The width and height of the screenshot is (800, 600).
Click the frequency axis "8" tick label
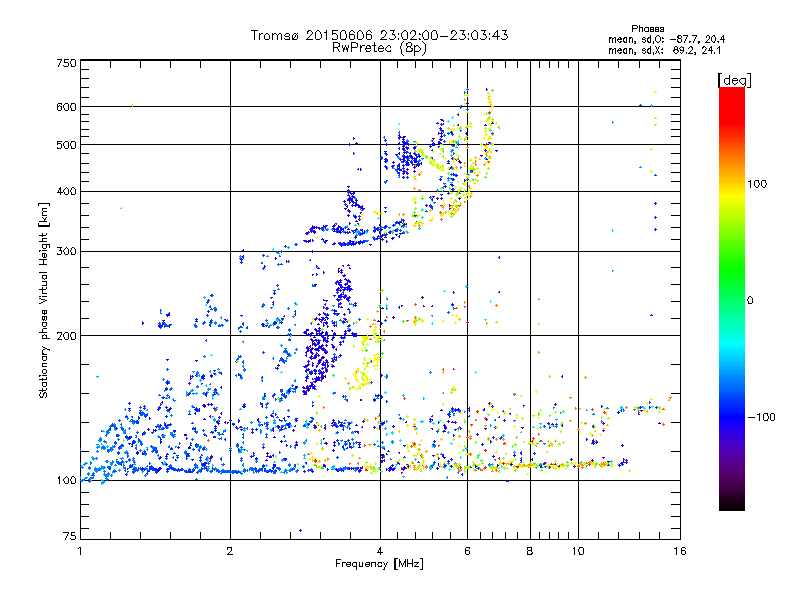click(x=530, y=551)
